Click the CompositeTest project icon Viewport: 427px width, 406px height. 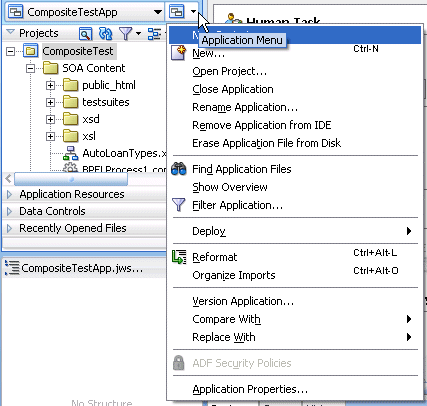[30, 51]
